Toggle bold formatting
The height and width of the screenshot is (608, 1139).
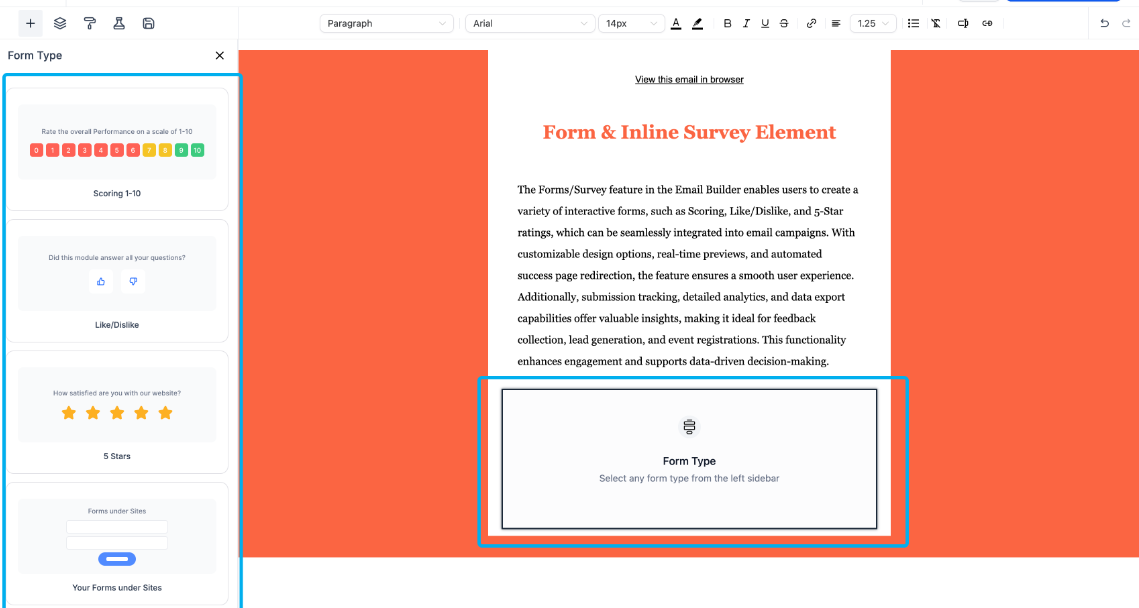[x=727, y=23]
